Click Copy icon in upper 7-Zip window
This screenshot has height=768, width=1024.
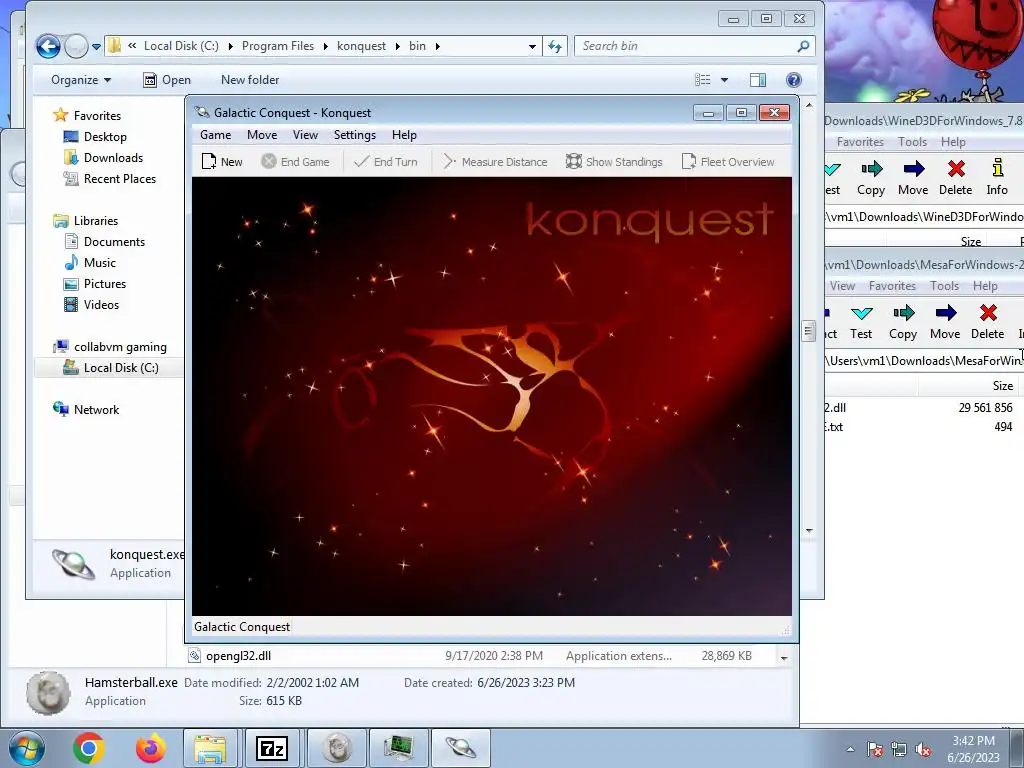[x=871, y=178]
